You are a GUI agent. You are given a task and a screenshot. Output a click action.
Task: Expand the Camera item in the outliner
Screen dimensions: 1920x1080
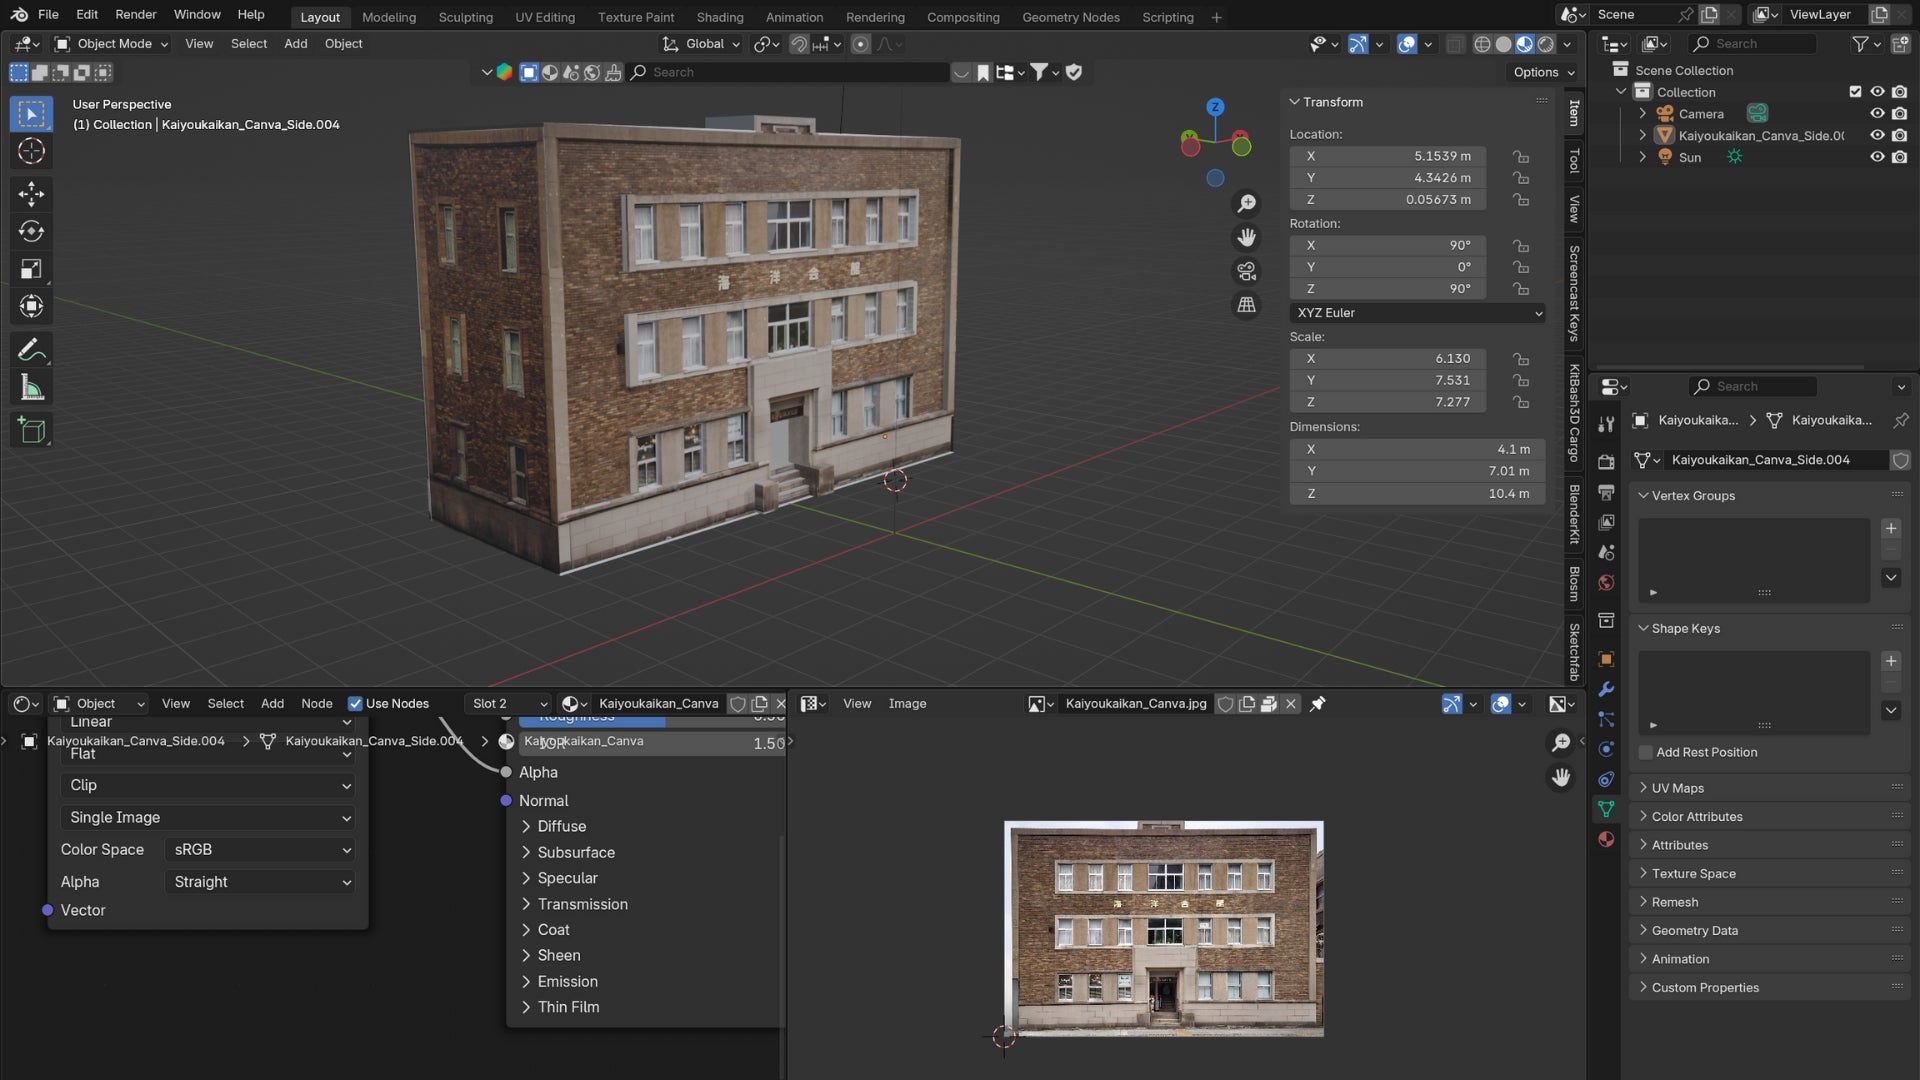click(1642, 114)
